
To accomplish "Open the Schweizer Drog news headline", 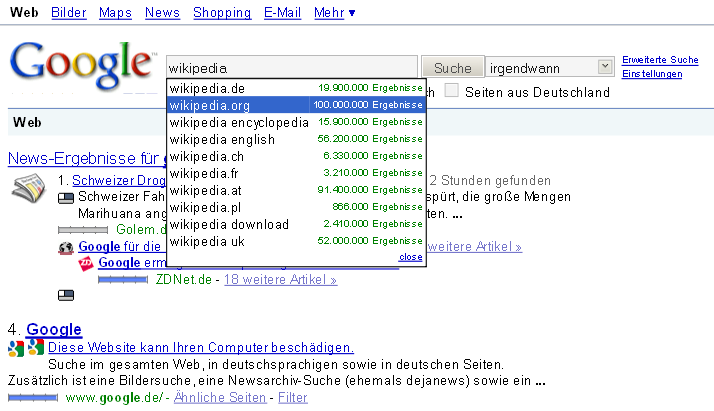I will [x=119, y=180].
